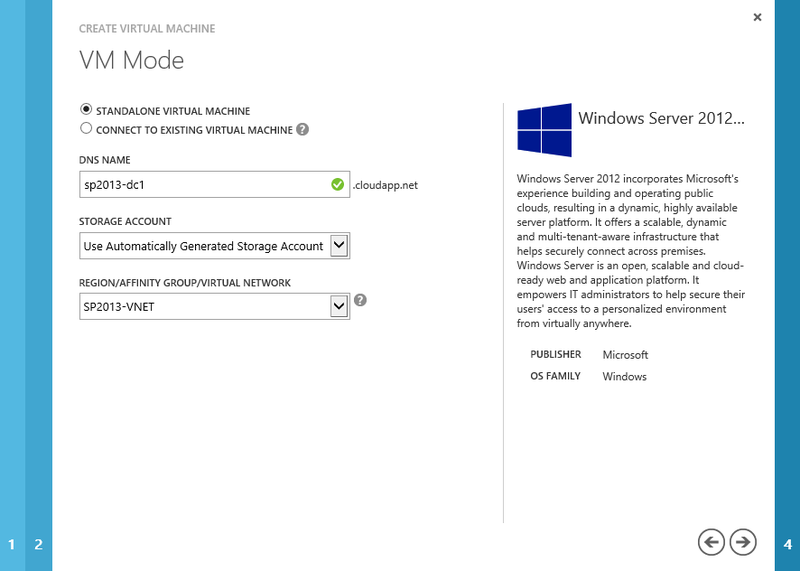Click the Windows Server logo image
800x571 pixels.
point(544,130)
